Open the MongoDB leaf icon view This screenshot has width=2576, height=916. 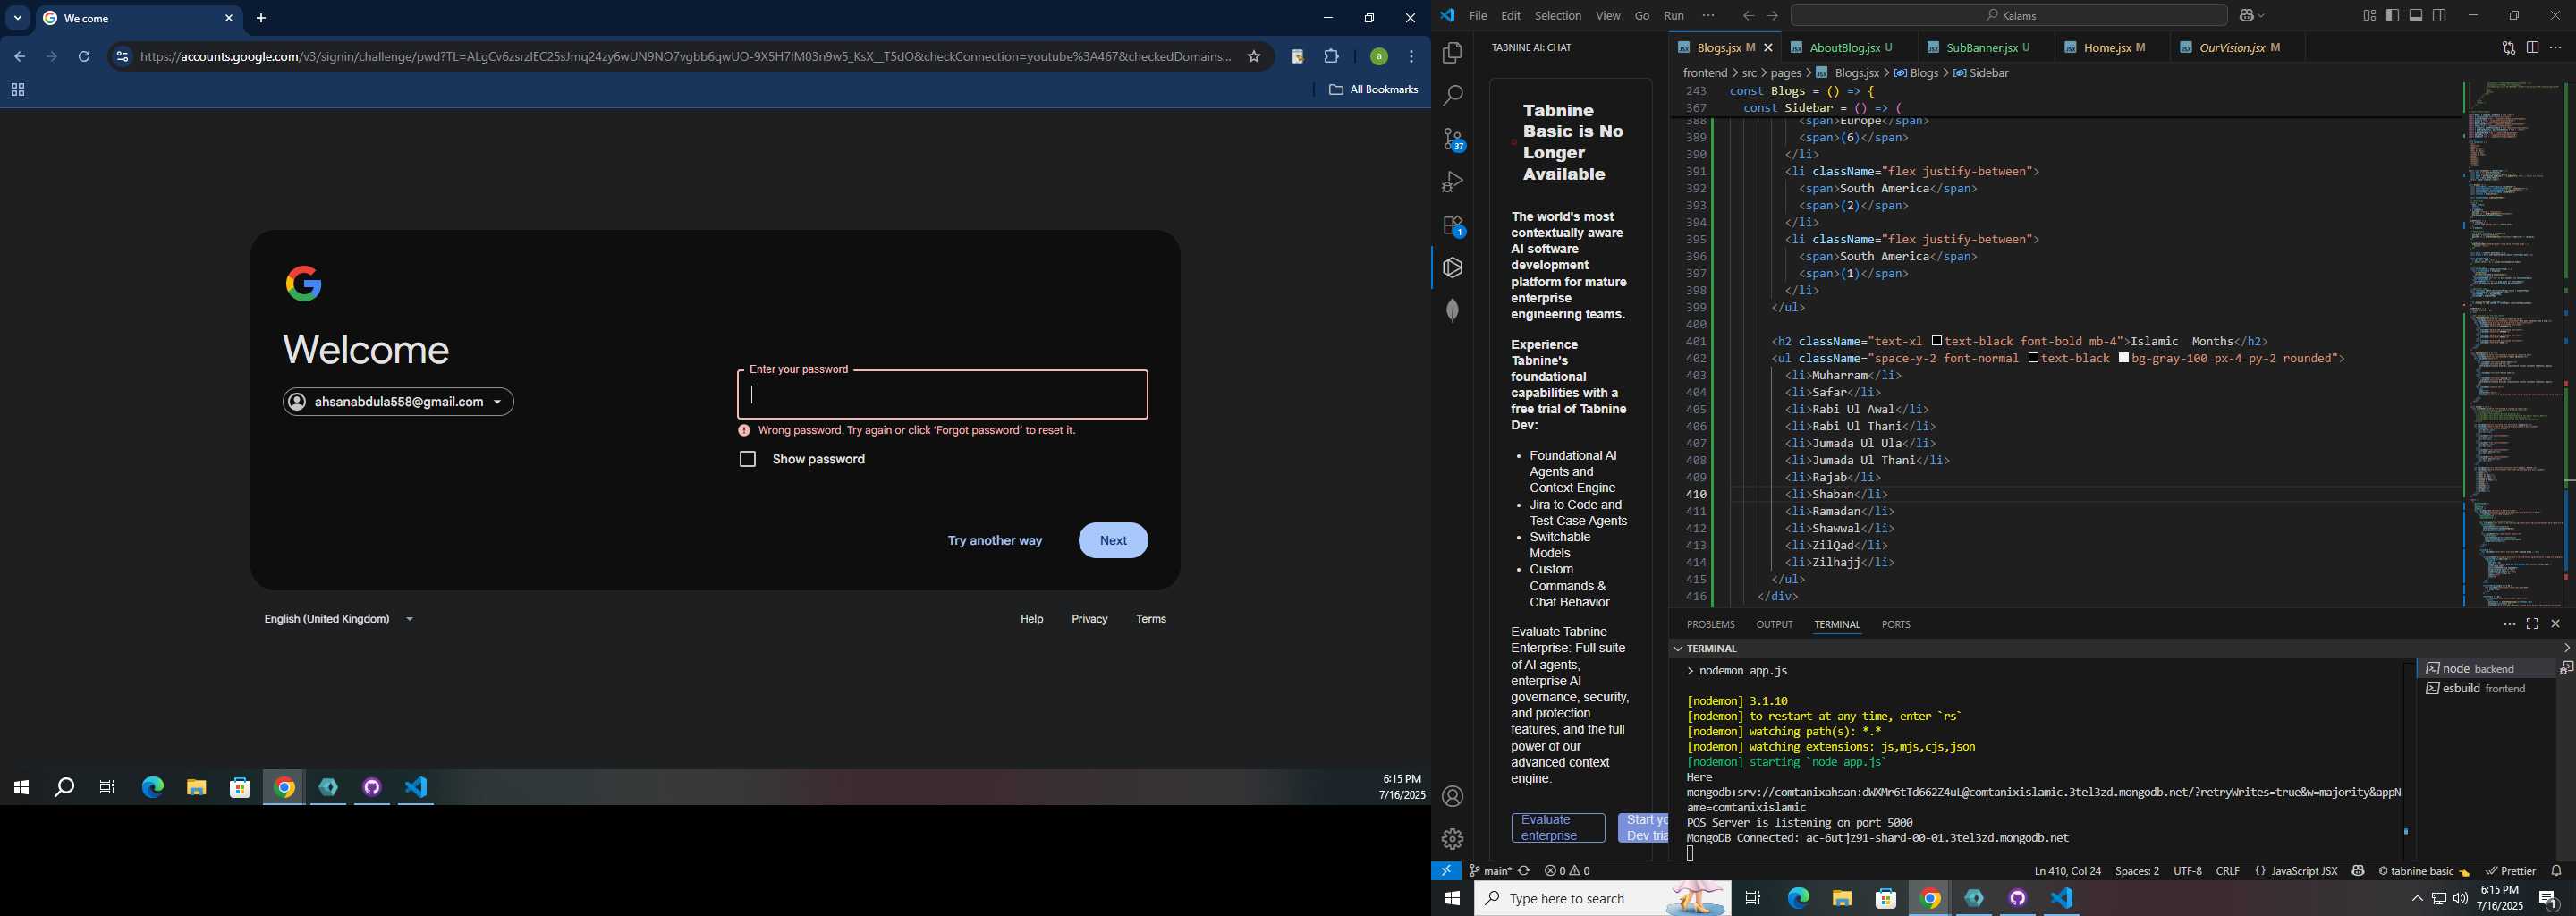click(1452, 310)
